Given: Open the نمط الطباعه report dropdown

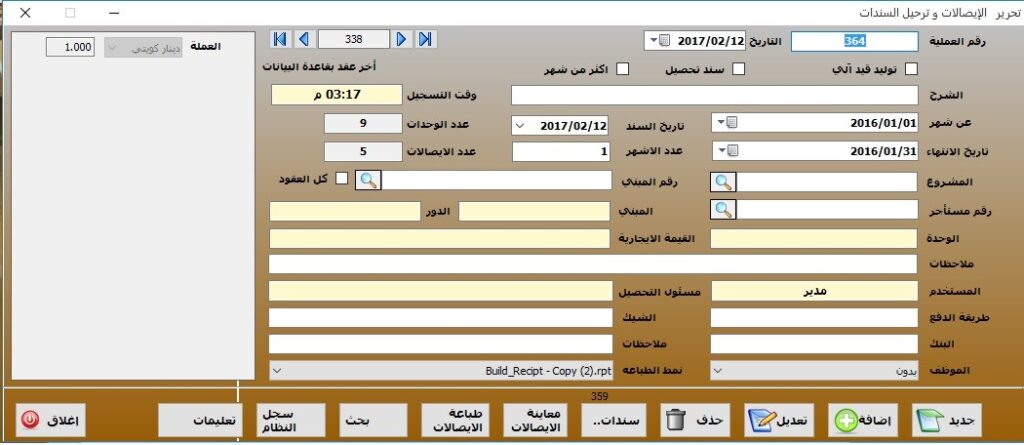Looking at the screenshot, I should [x=277, y=371].
